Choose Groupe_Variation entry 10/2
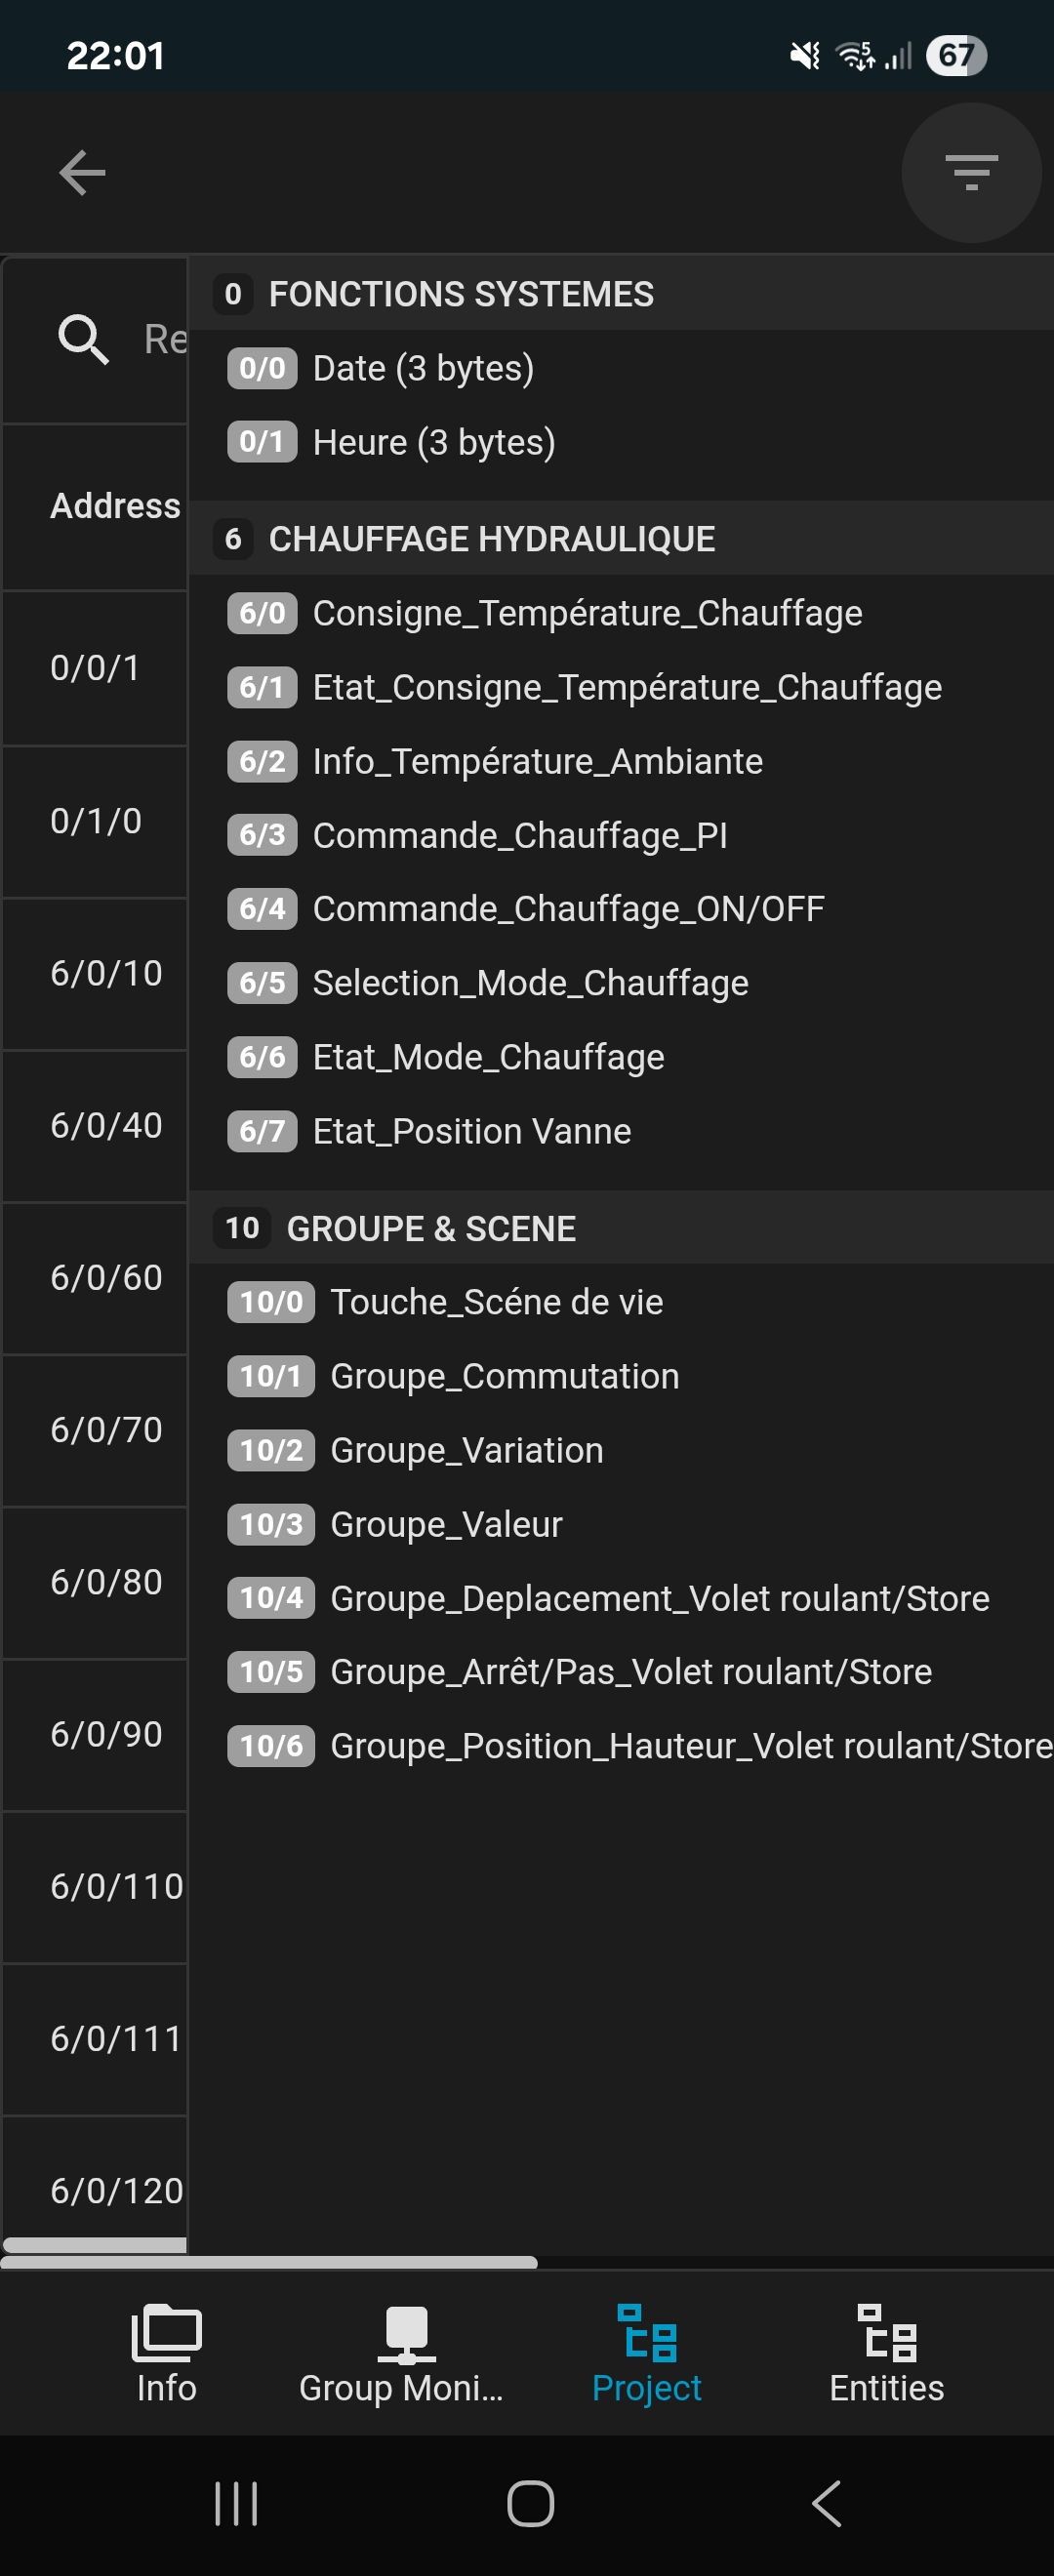1054x2576 pixels. [466, 1450]
